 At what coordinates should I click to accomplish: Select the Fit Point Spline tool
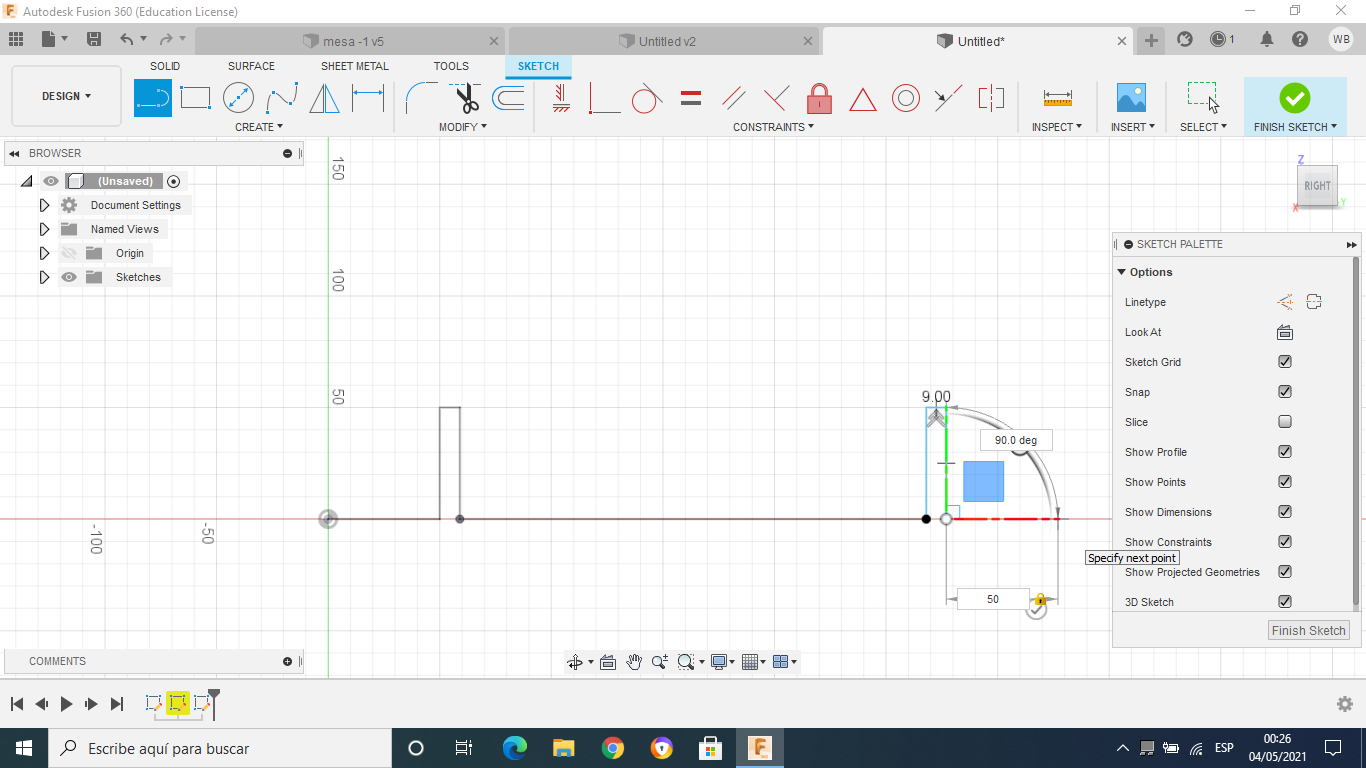pos(281,98)
